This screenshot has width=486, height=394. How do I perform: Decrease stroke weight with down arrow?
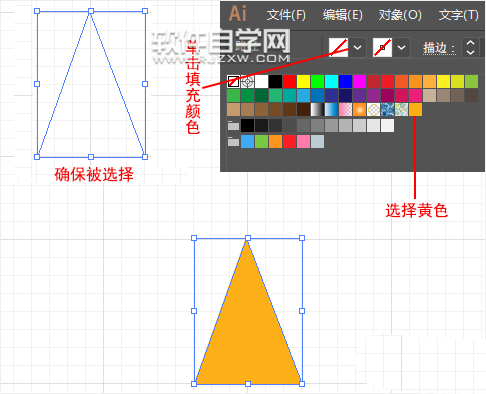click(470, 52)
